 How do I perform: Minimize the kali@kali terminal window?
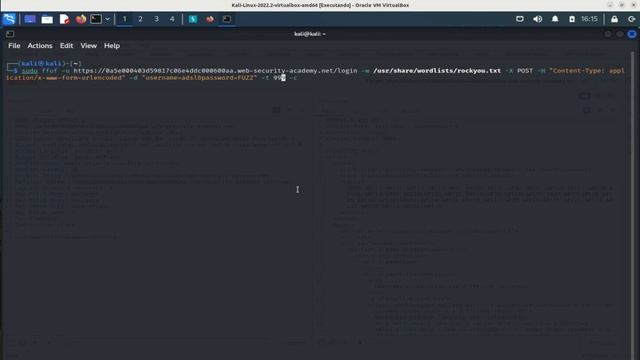[608, 34]
